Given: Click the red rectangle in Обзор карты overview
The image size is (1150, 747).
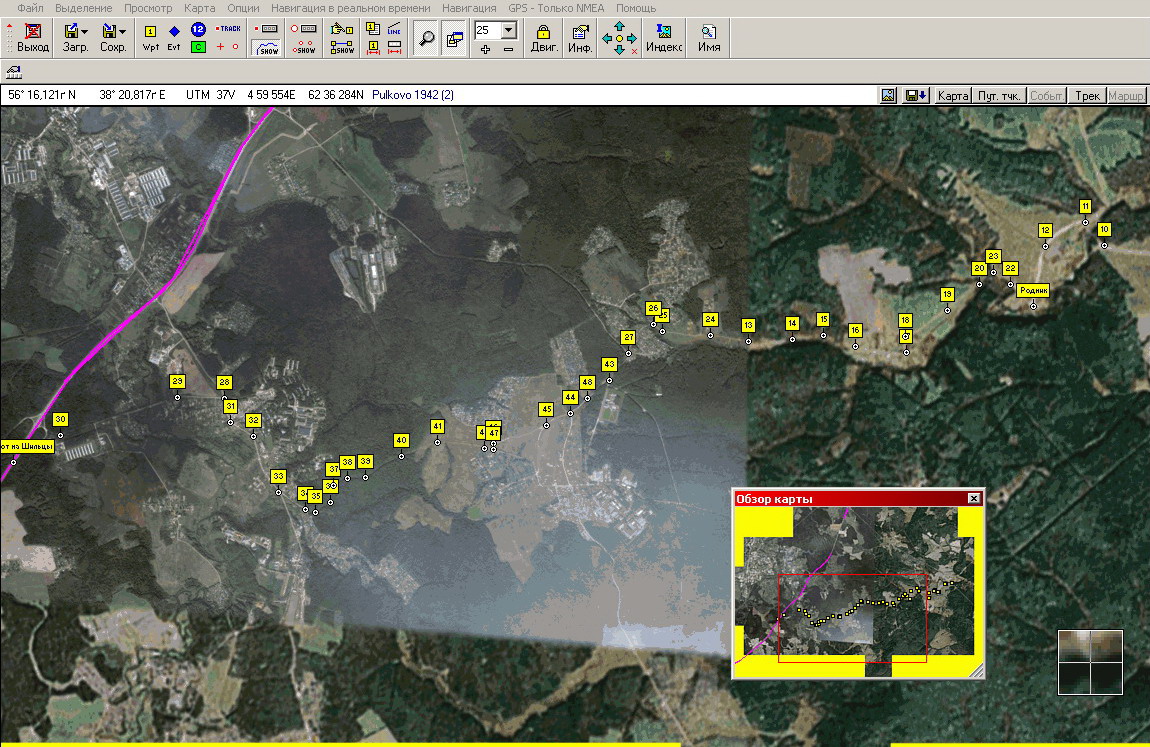Looking at the screenshot, I should [x=852, y=617].
